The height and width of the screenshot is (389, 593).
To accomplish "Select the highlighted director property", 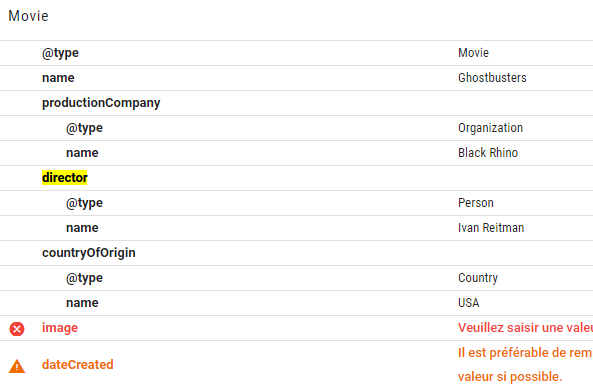I will pos(65,178).
